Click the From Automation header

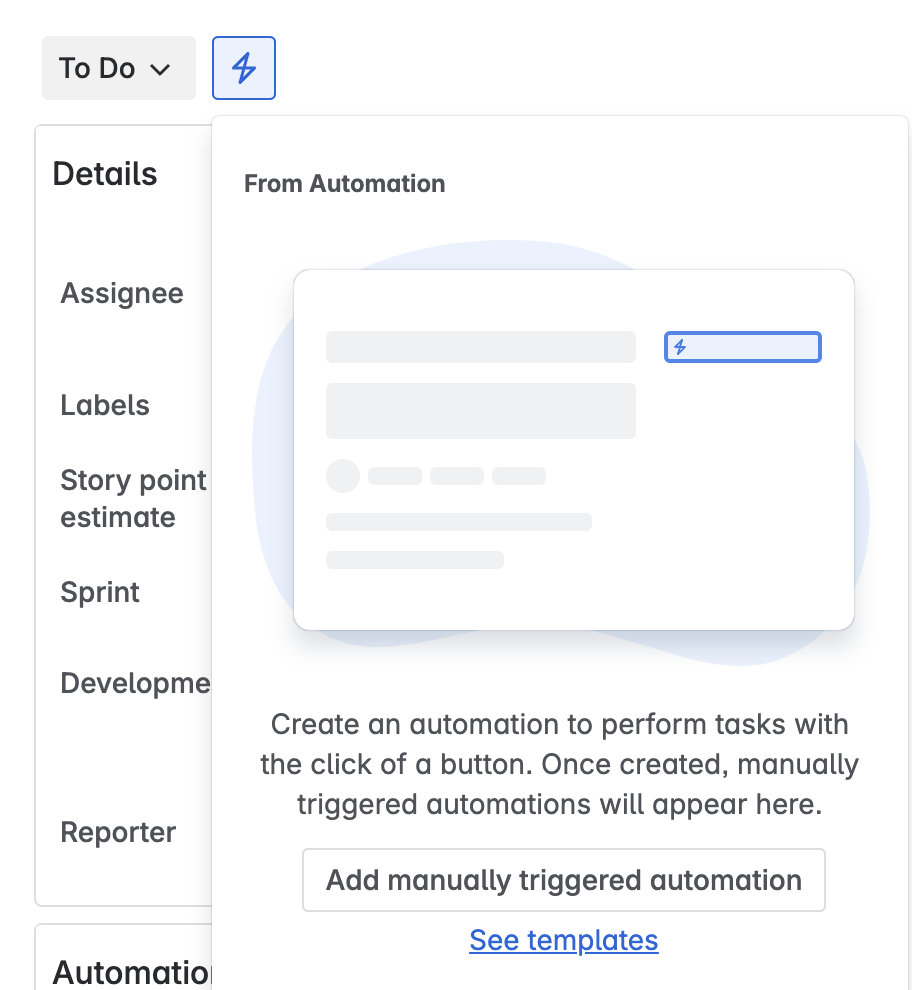click(x=344, y=183)
